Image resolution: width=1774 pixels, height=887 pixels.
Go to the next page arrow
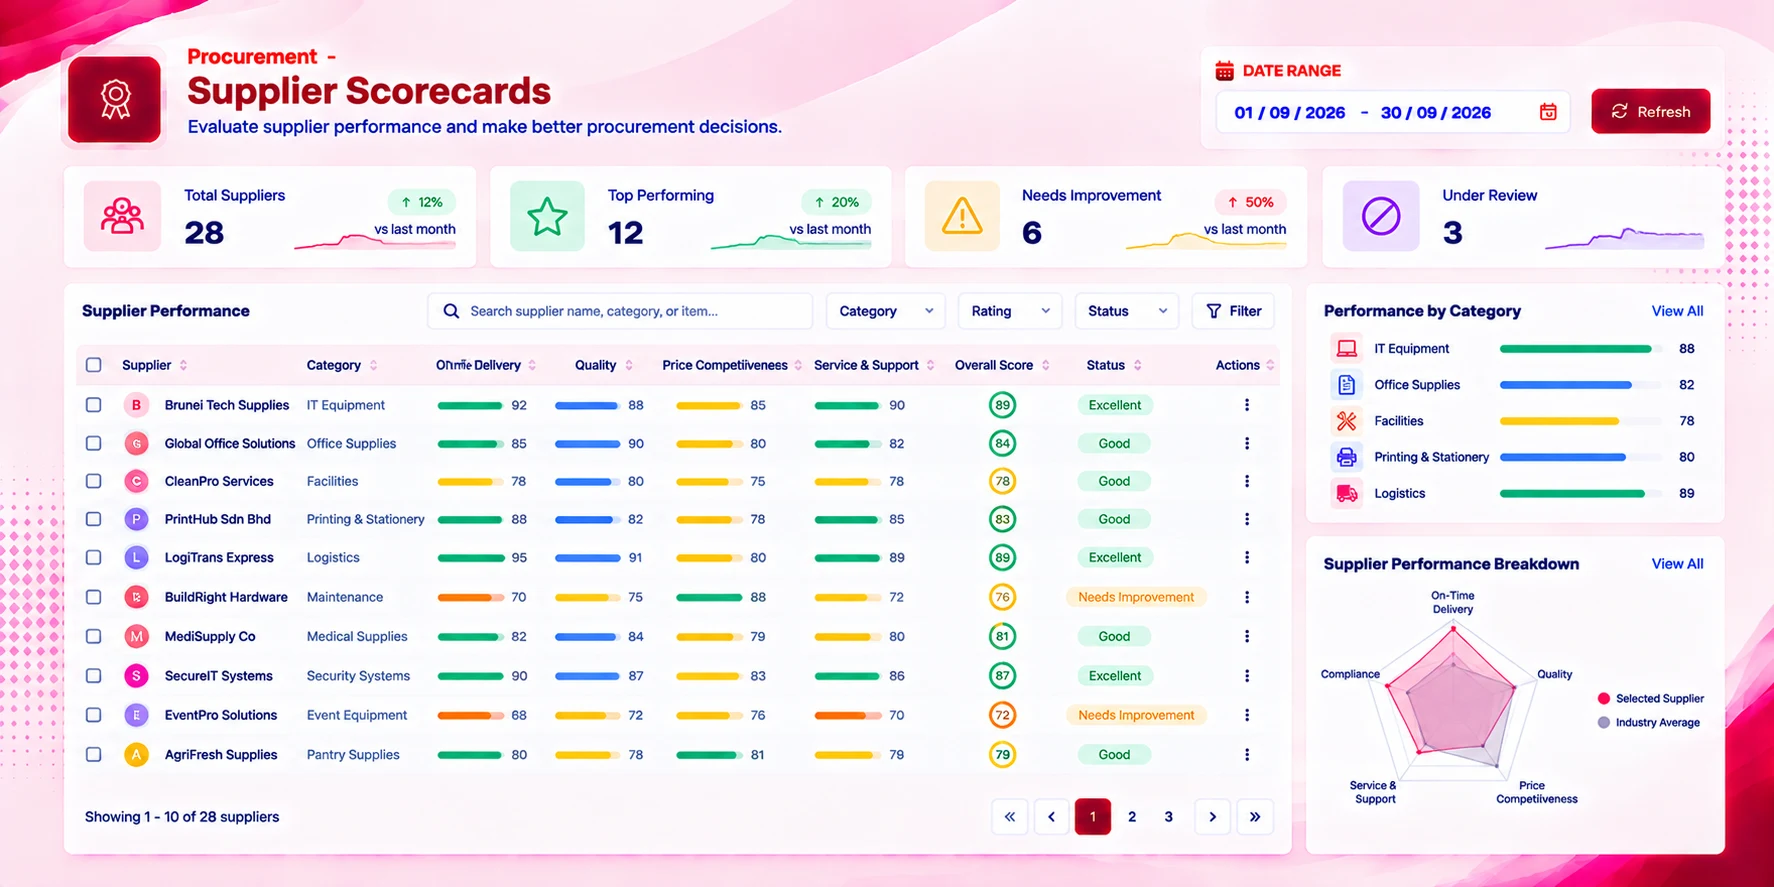pyautogui.click(x=1212, y=817)
